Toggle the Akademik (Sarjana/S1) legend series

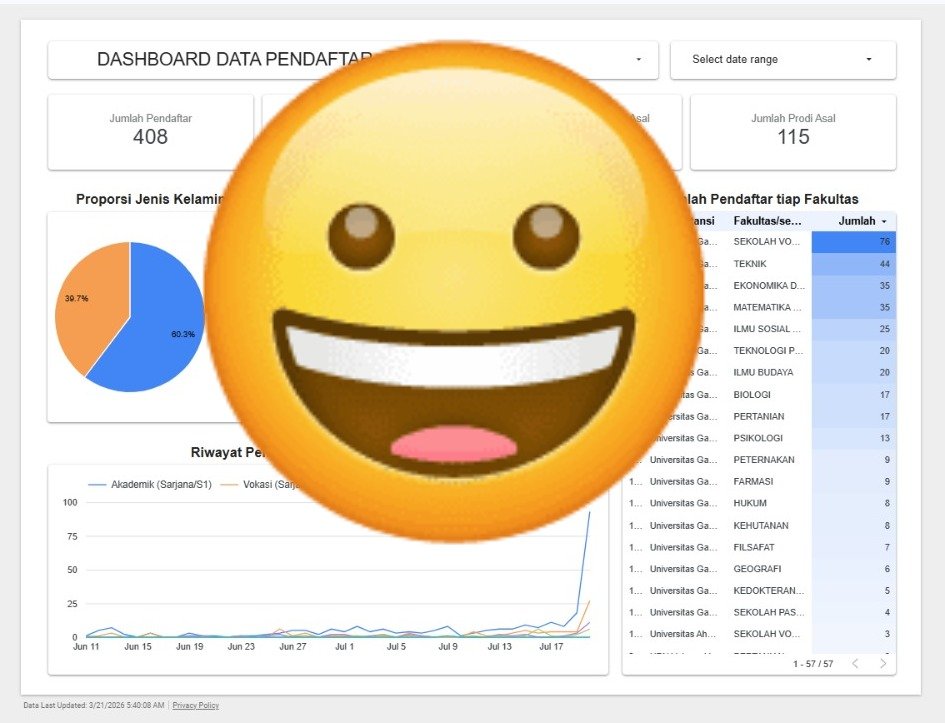click(150, 484)
